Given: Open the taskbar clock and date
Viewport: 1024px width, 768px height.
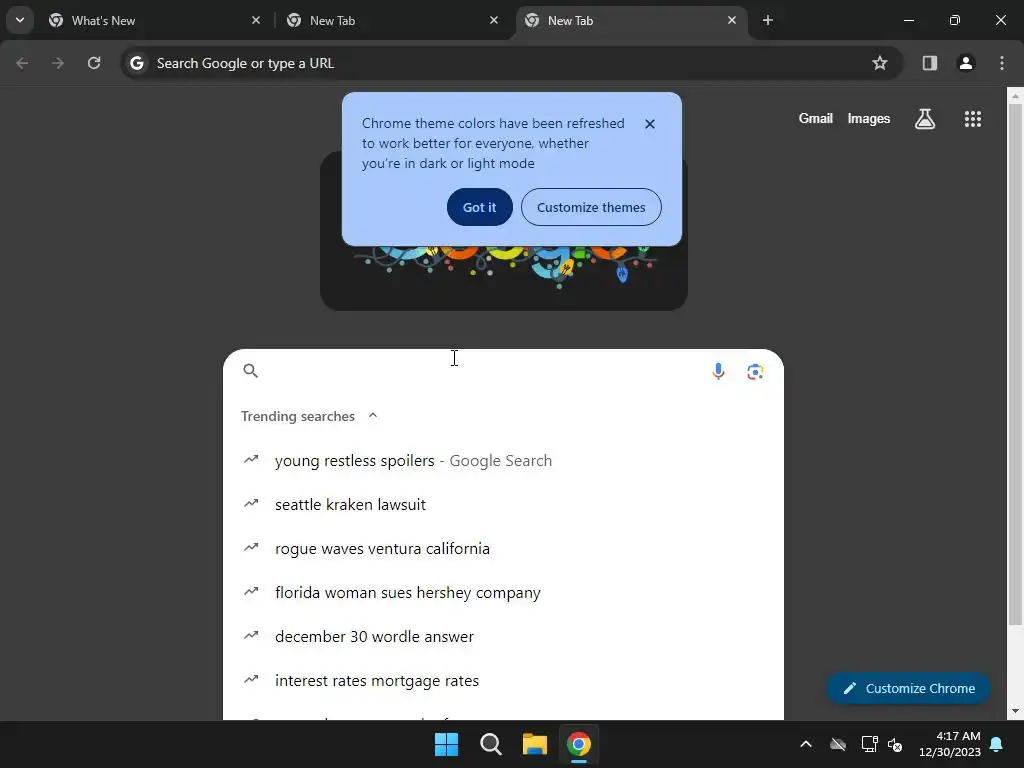Looking at the screenshot, I should (950, 744).
